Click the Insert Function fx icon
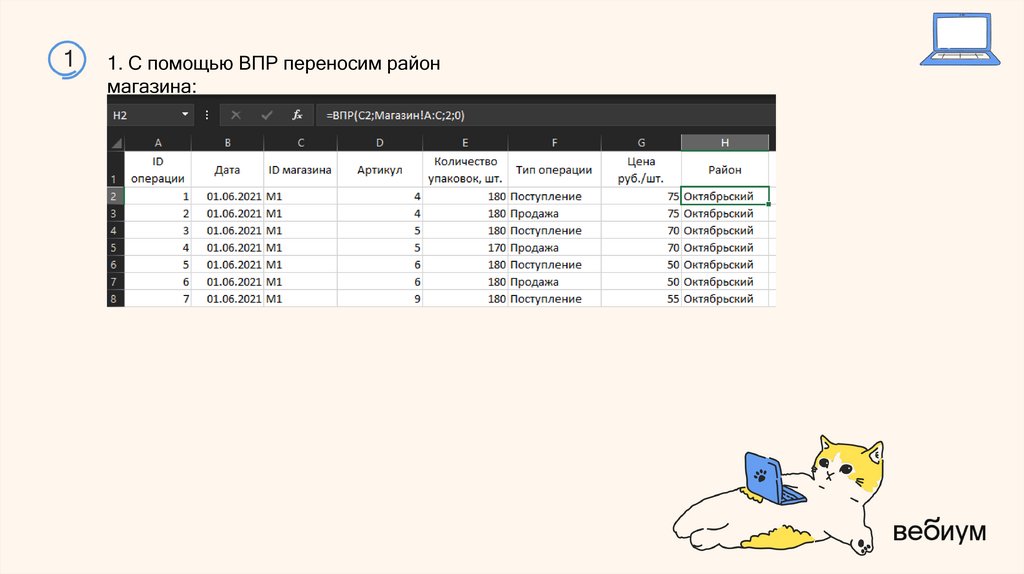This screenshot has width=1024, height=574. coord(297,115)
